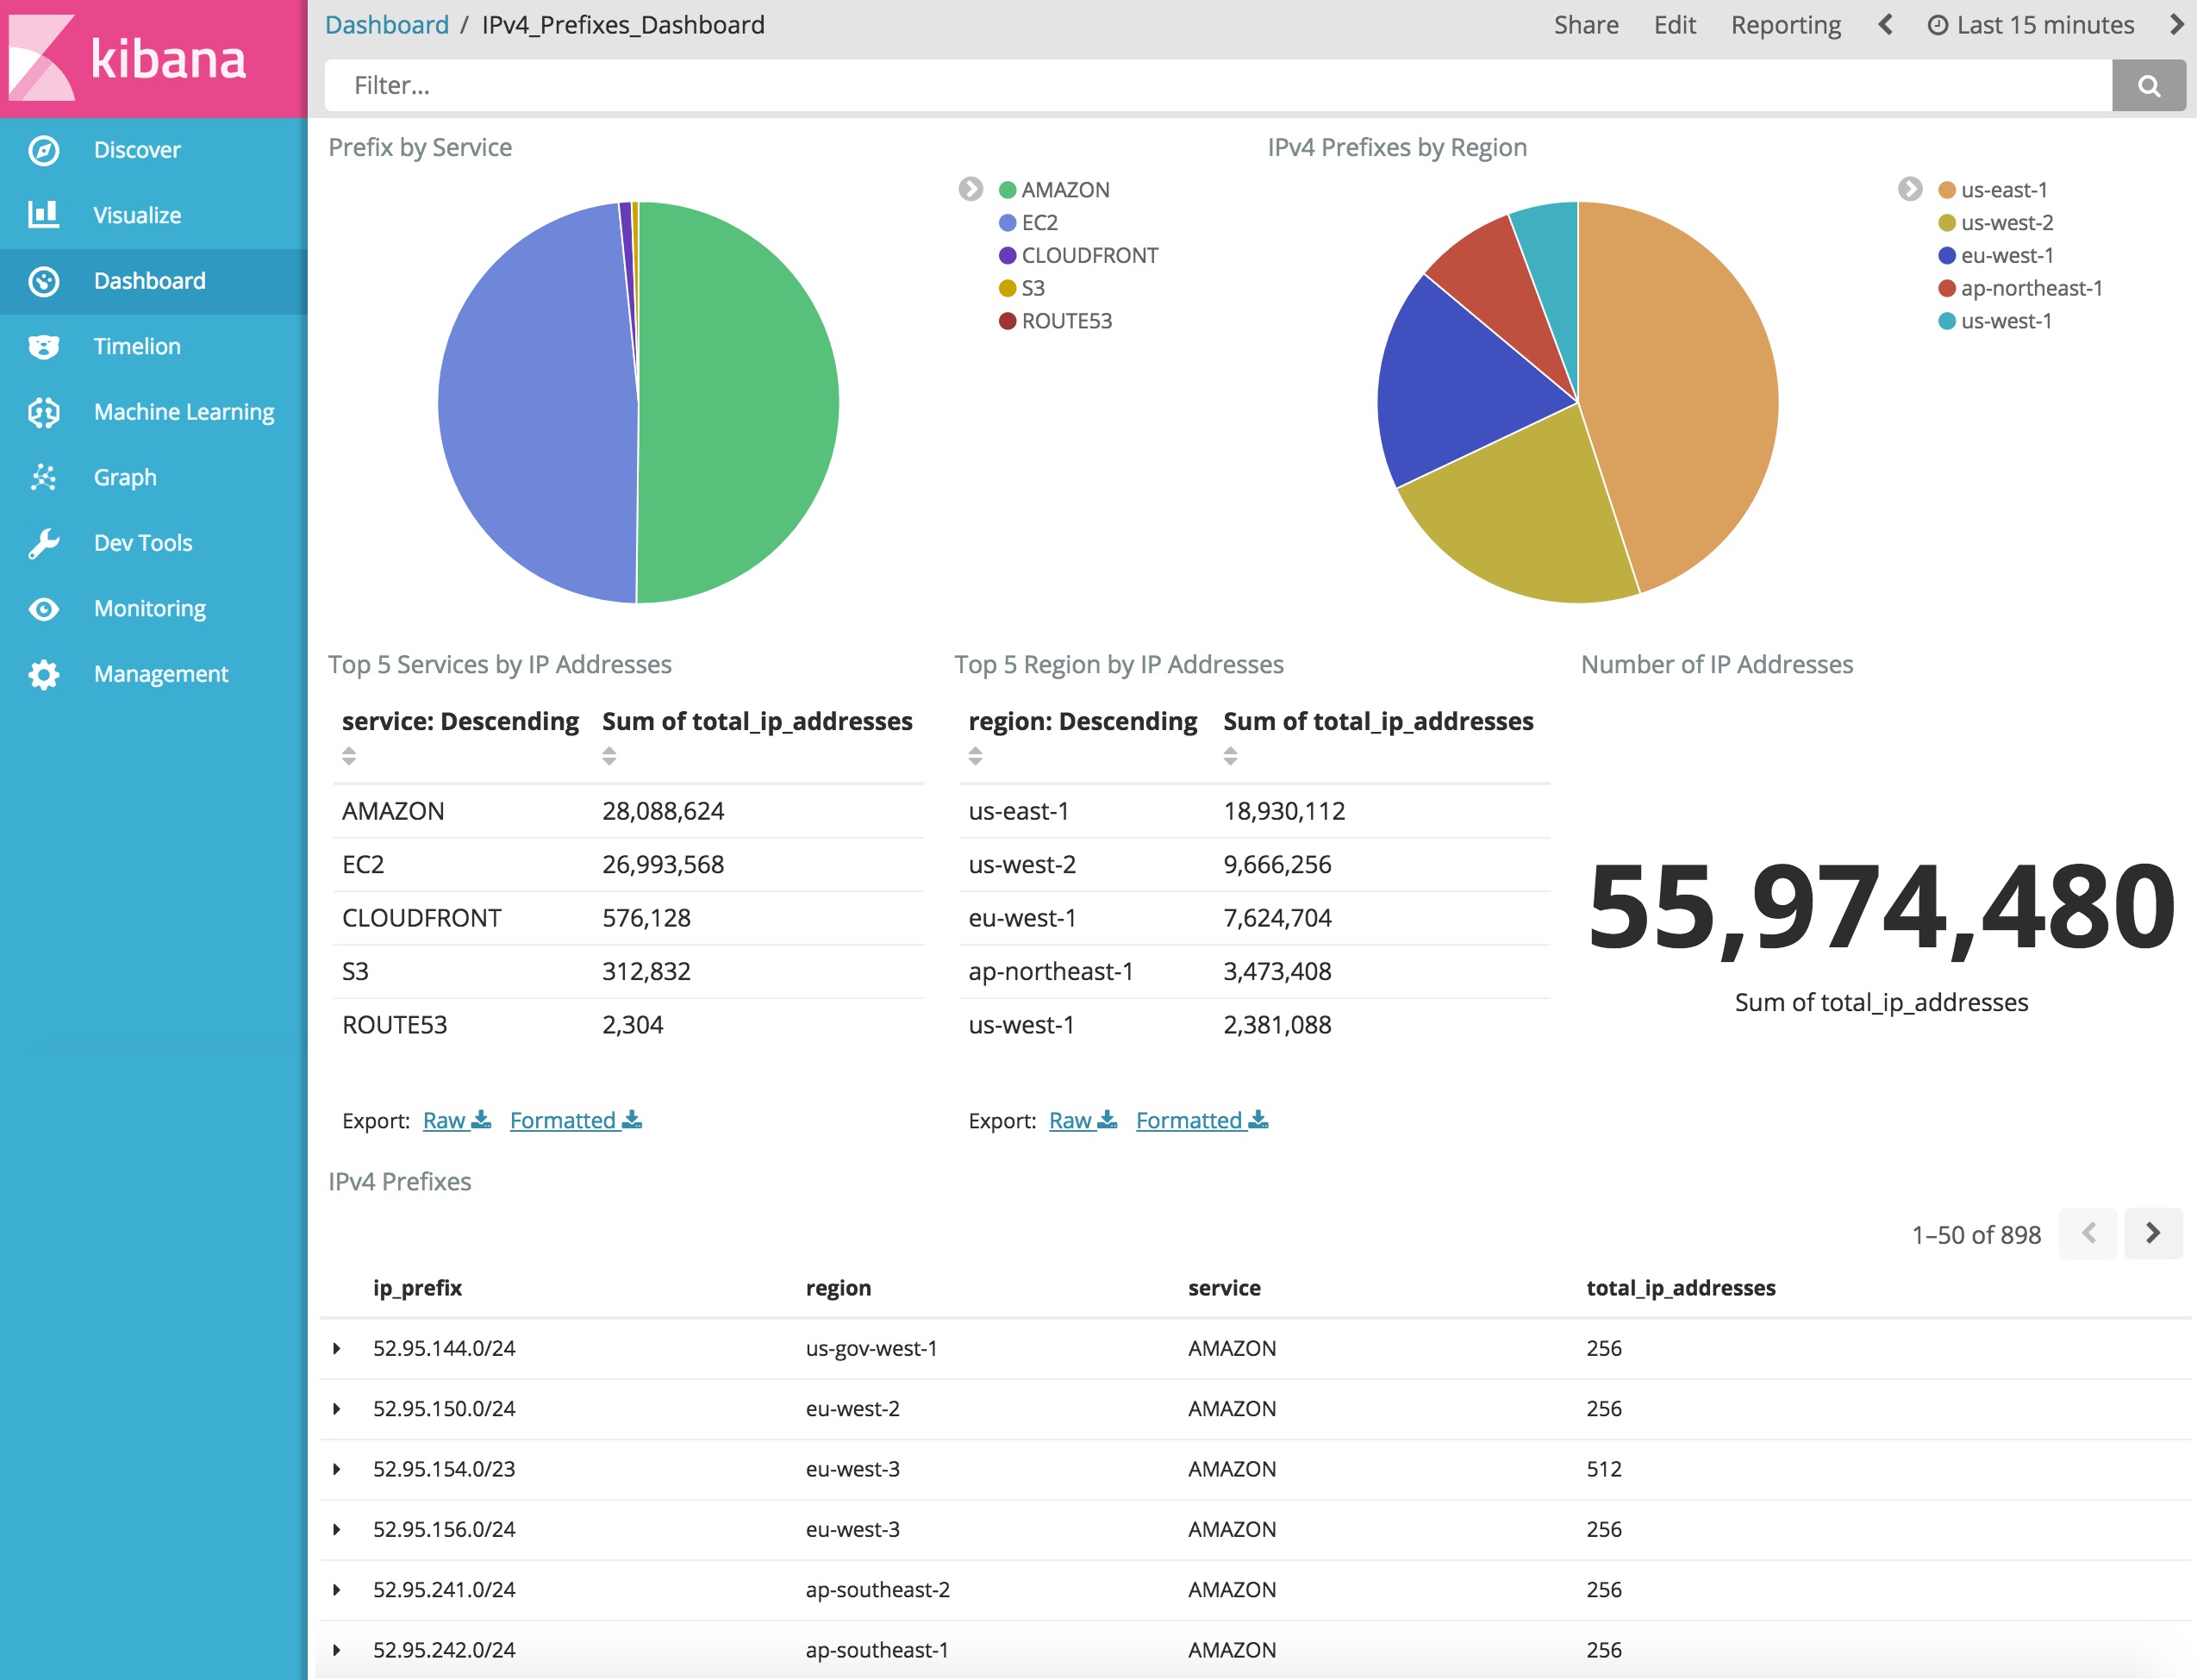Open Discover compass icon in sidebar
Screen dimensions: 2197x1680
tap(44, 150)
